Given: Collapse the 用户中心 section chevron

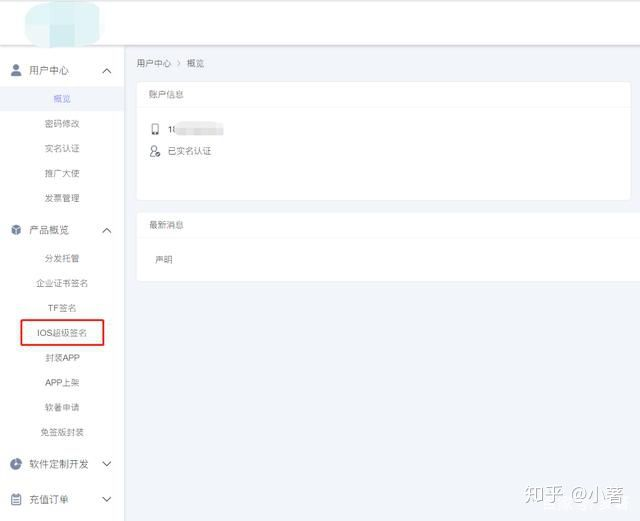Looking at the screenshot, I should point(107,71).
